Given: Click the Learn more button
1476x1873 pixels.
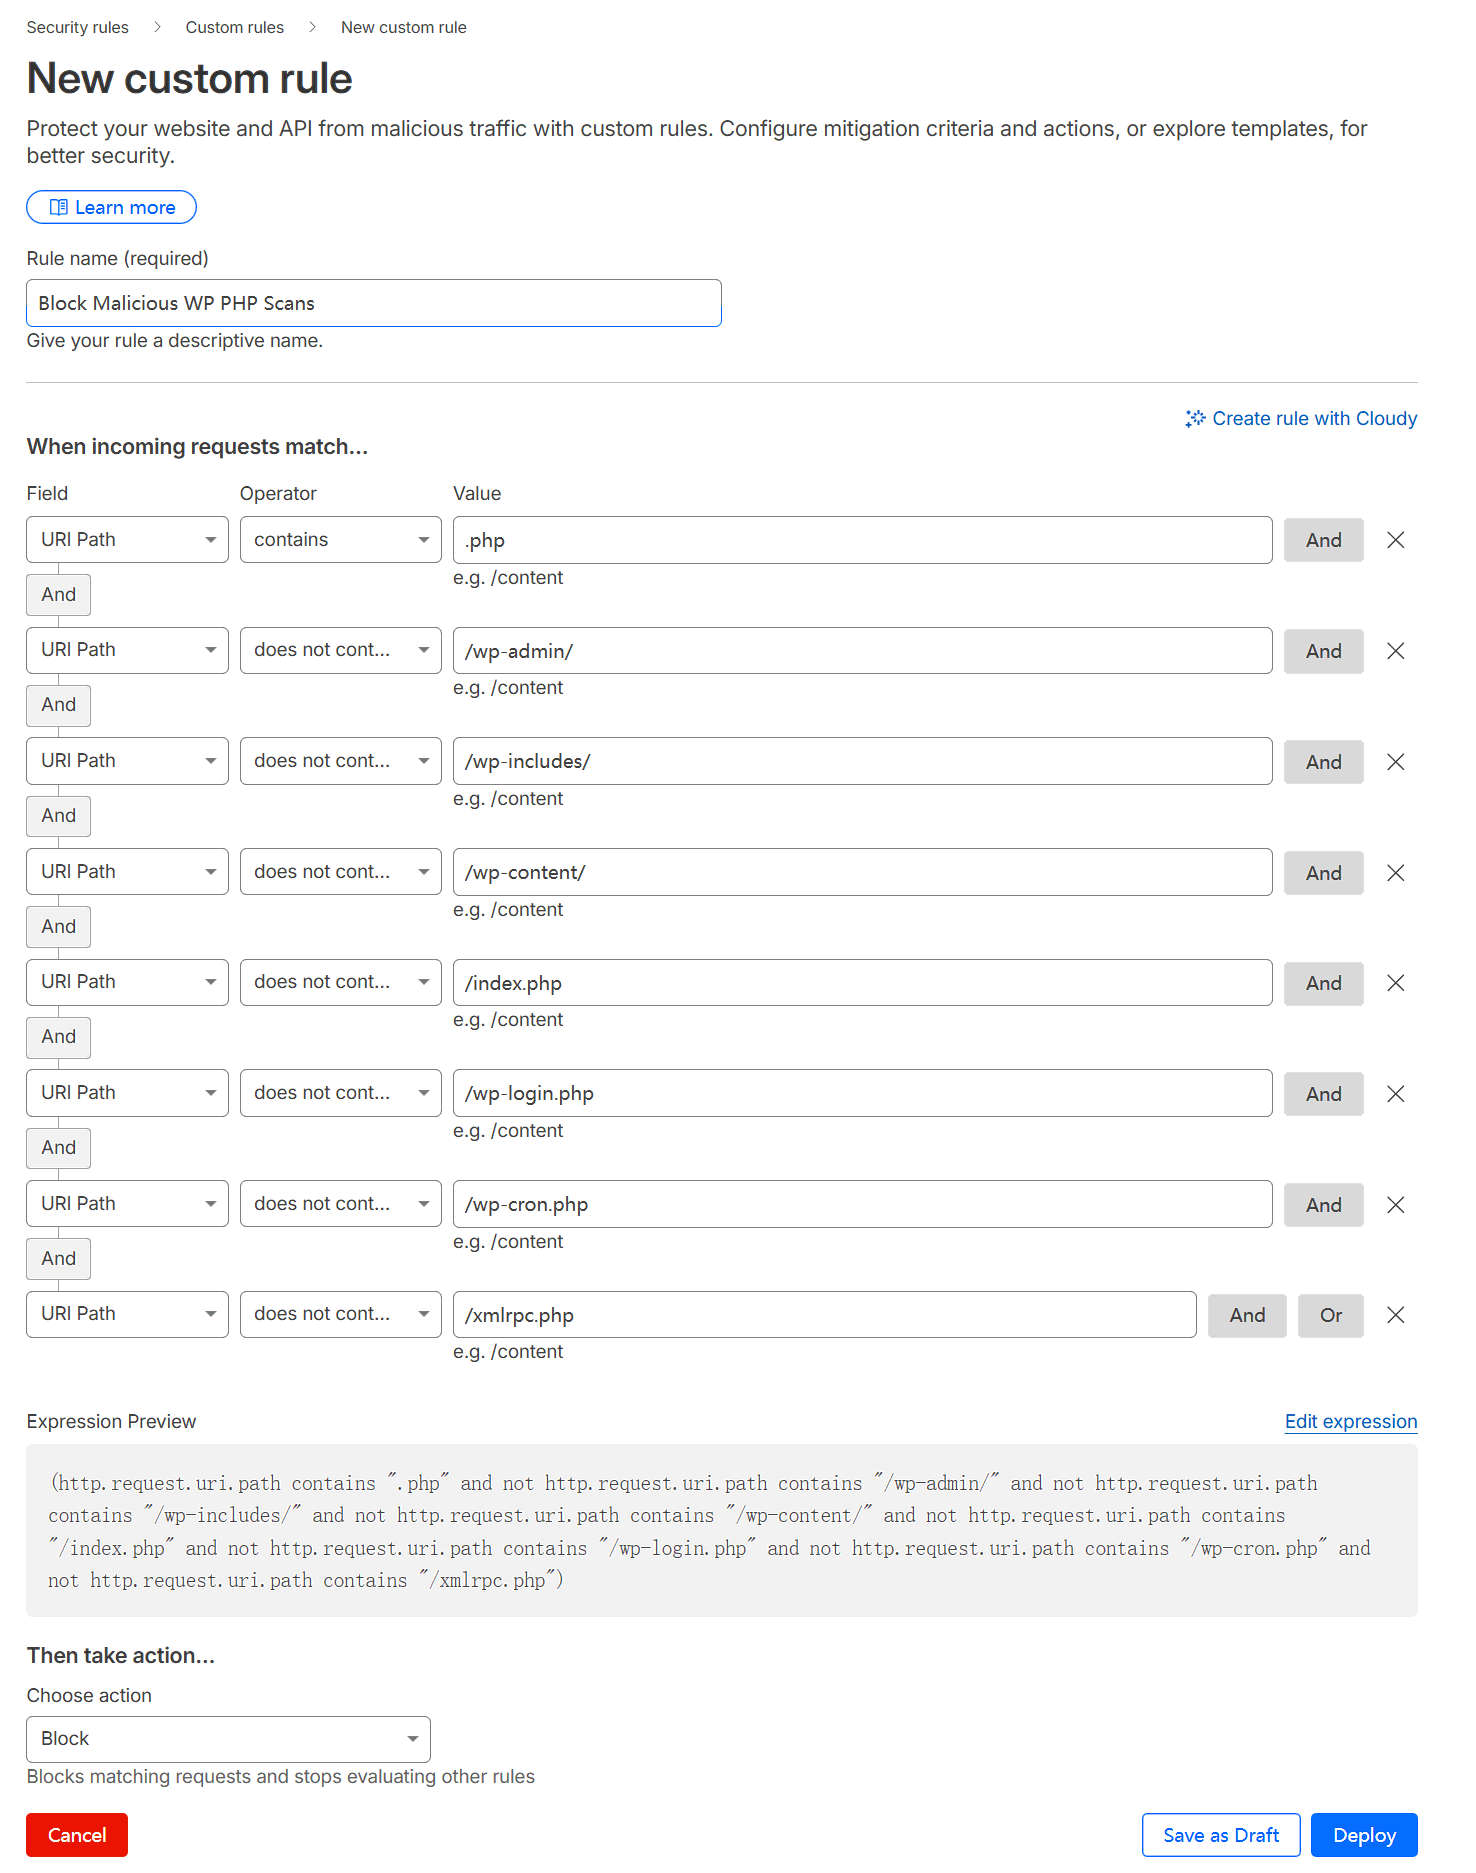Looking at the screenshot, I should [x=111, y=207].
